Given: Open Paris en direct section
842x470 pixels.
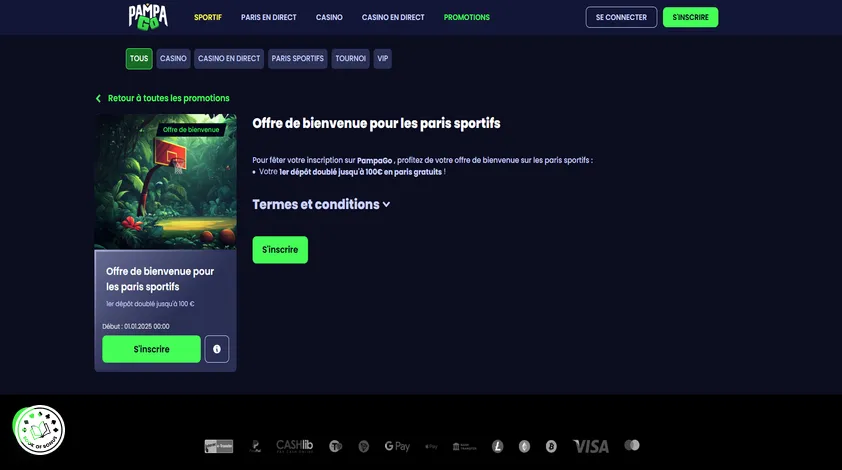Looking at the screenshot, I should 268,17.
